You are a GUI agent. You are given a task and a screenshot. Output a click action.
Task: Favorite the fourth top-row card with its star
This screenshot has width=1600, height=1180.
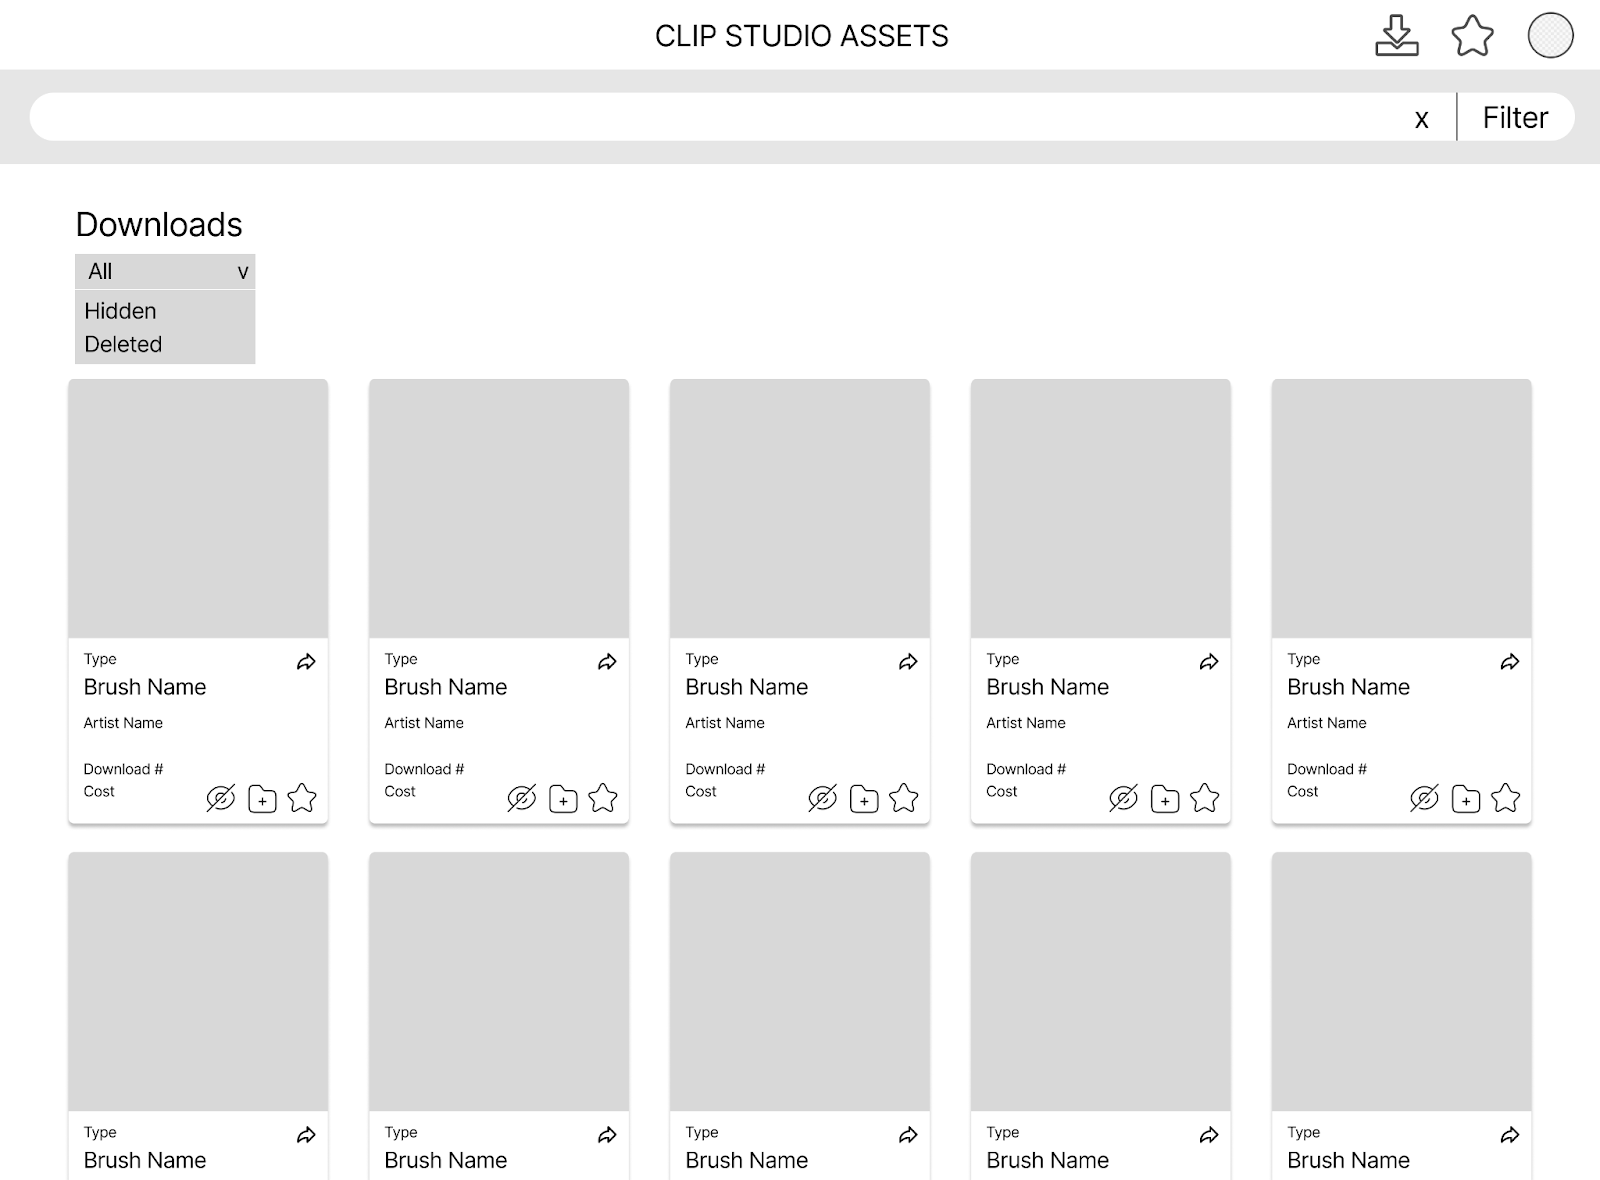pyautogui.click(x=1205, y=798)
